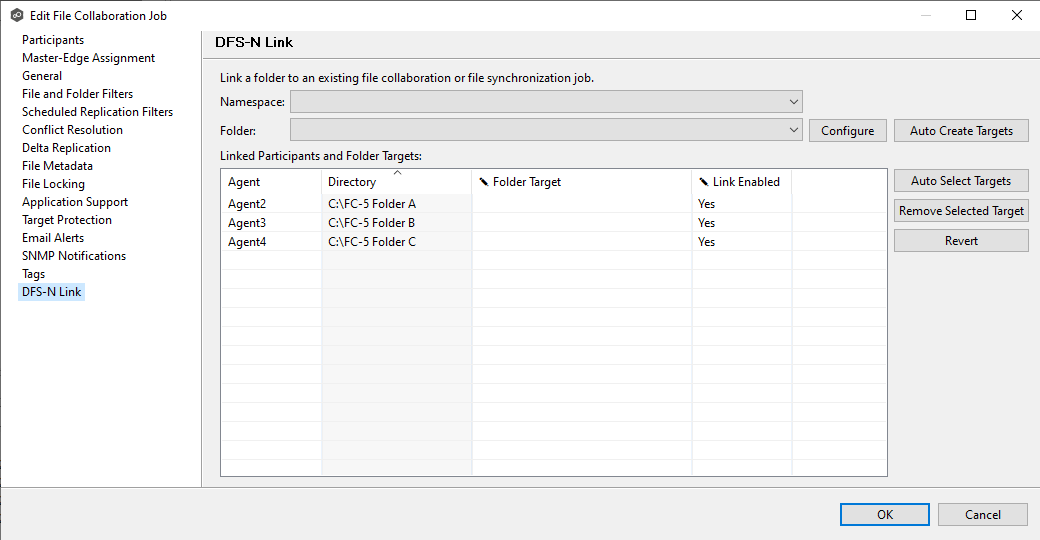1040x540 pixels.
Task: Go to File and Folder Filters
Action: [77, 94]
